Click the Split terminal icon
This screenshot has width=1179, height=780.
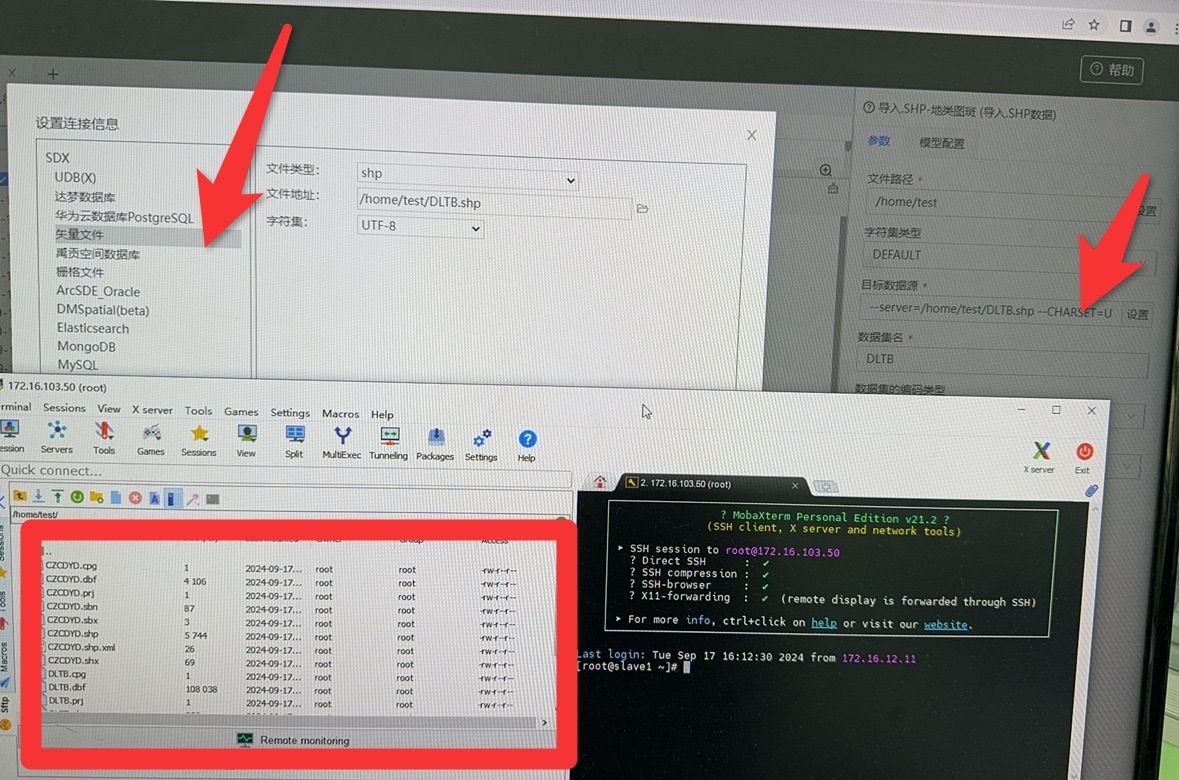tap(295, 442)
